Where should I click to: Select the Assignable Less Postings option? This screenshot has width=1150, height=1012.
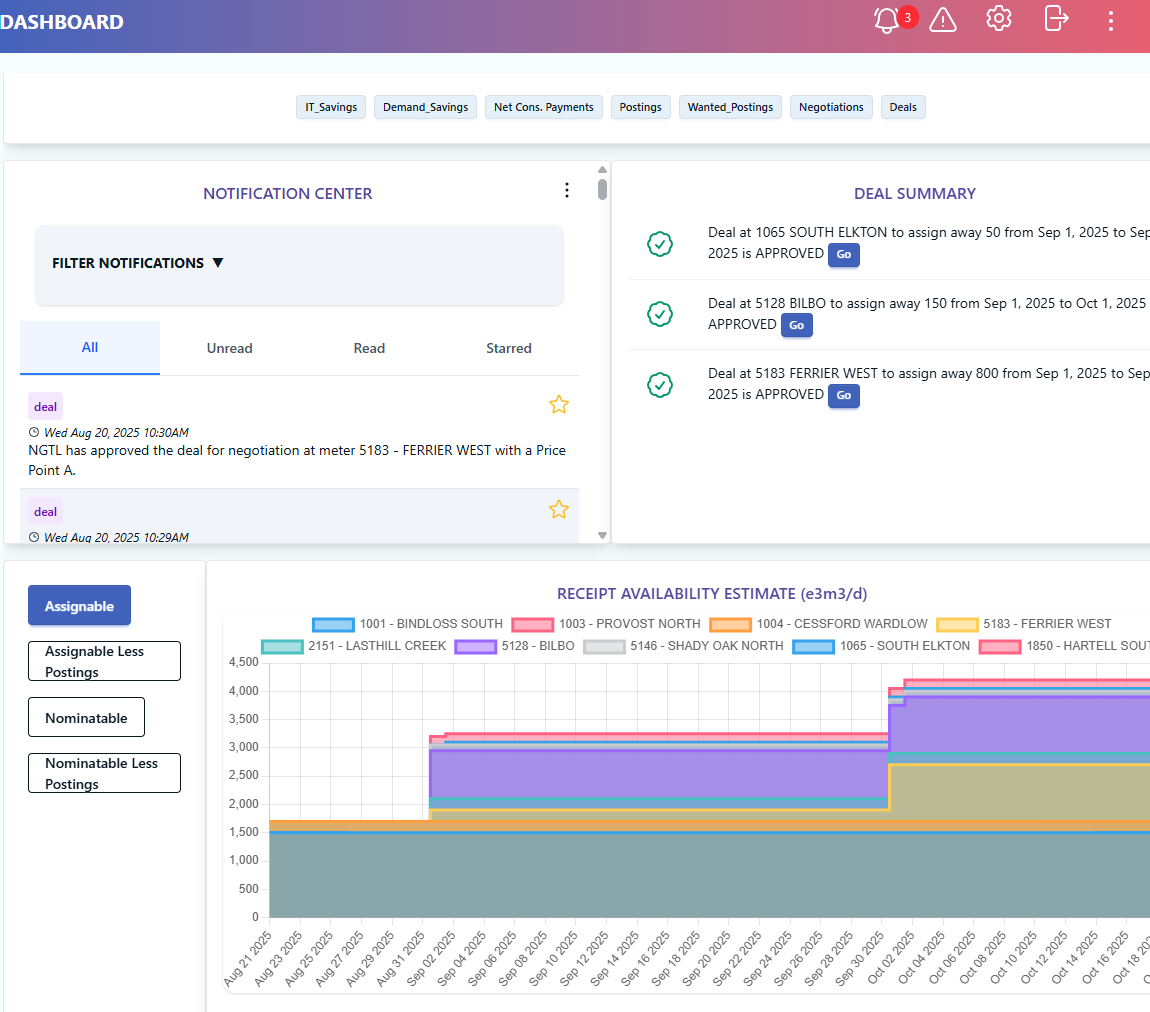[104, 660]
